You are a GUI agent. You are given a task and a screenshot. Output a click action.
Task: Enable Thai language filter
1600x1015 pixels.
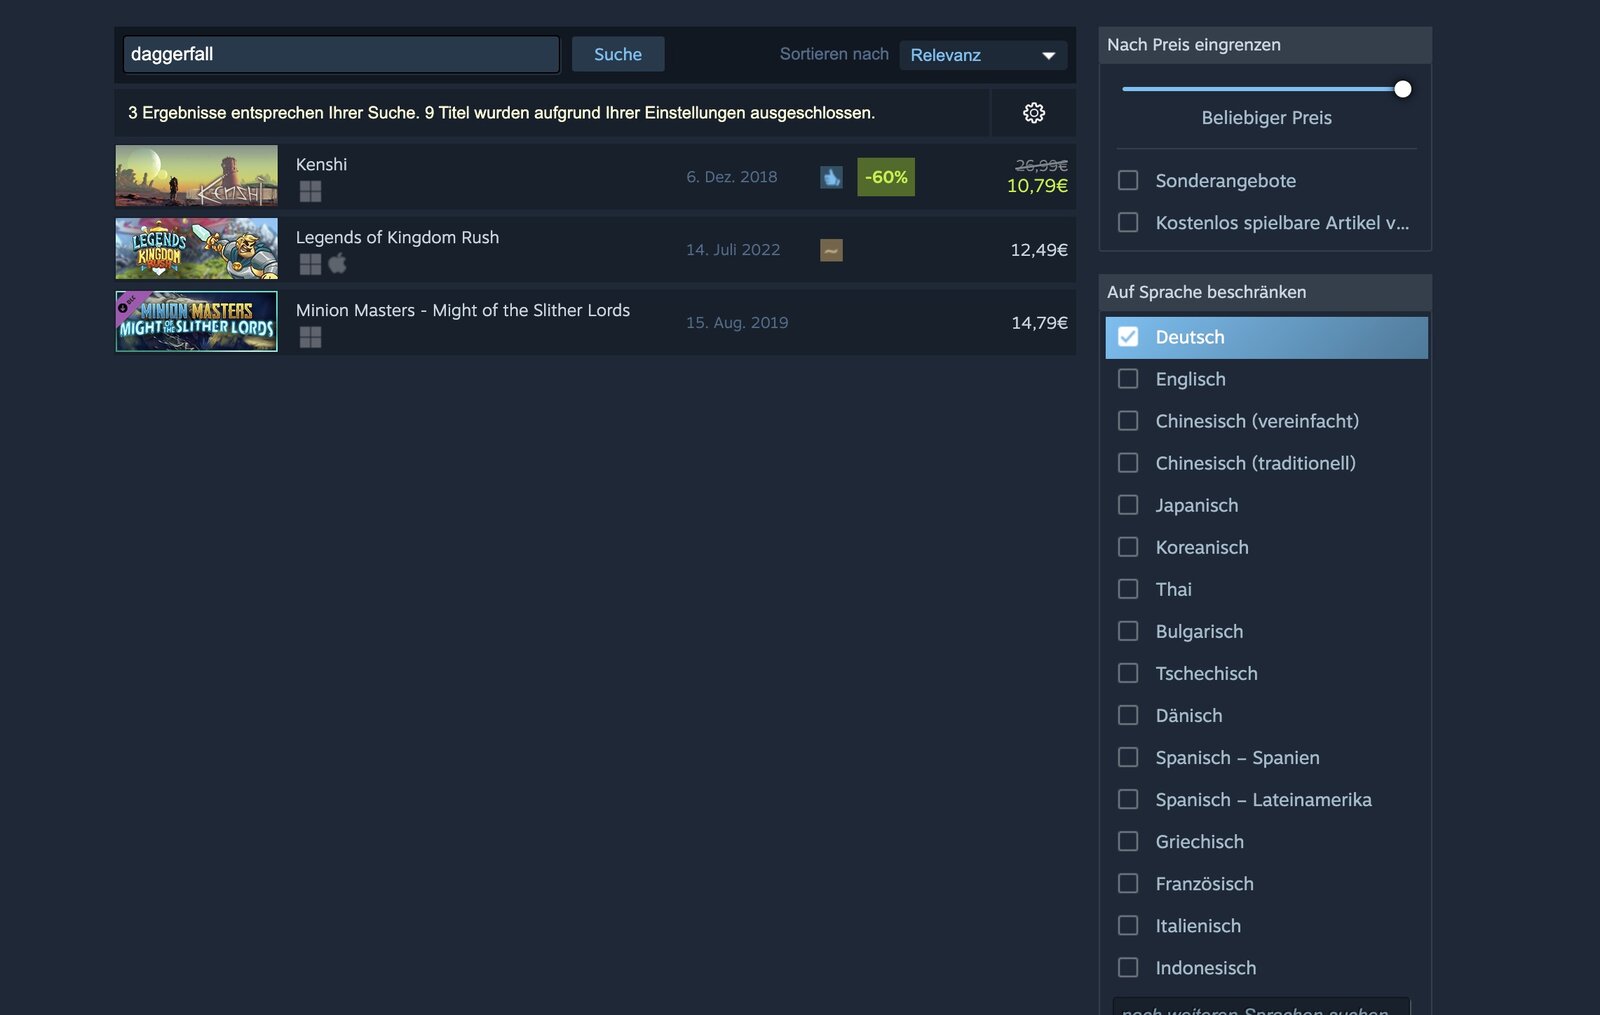coord(1128,589)
